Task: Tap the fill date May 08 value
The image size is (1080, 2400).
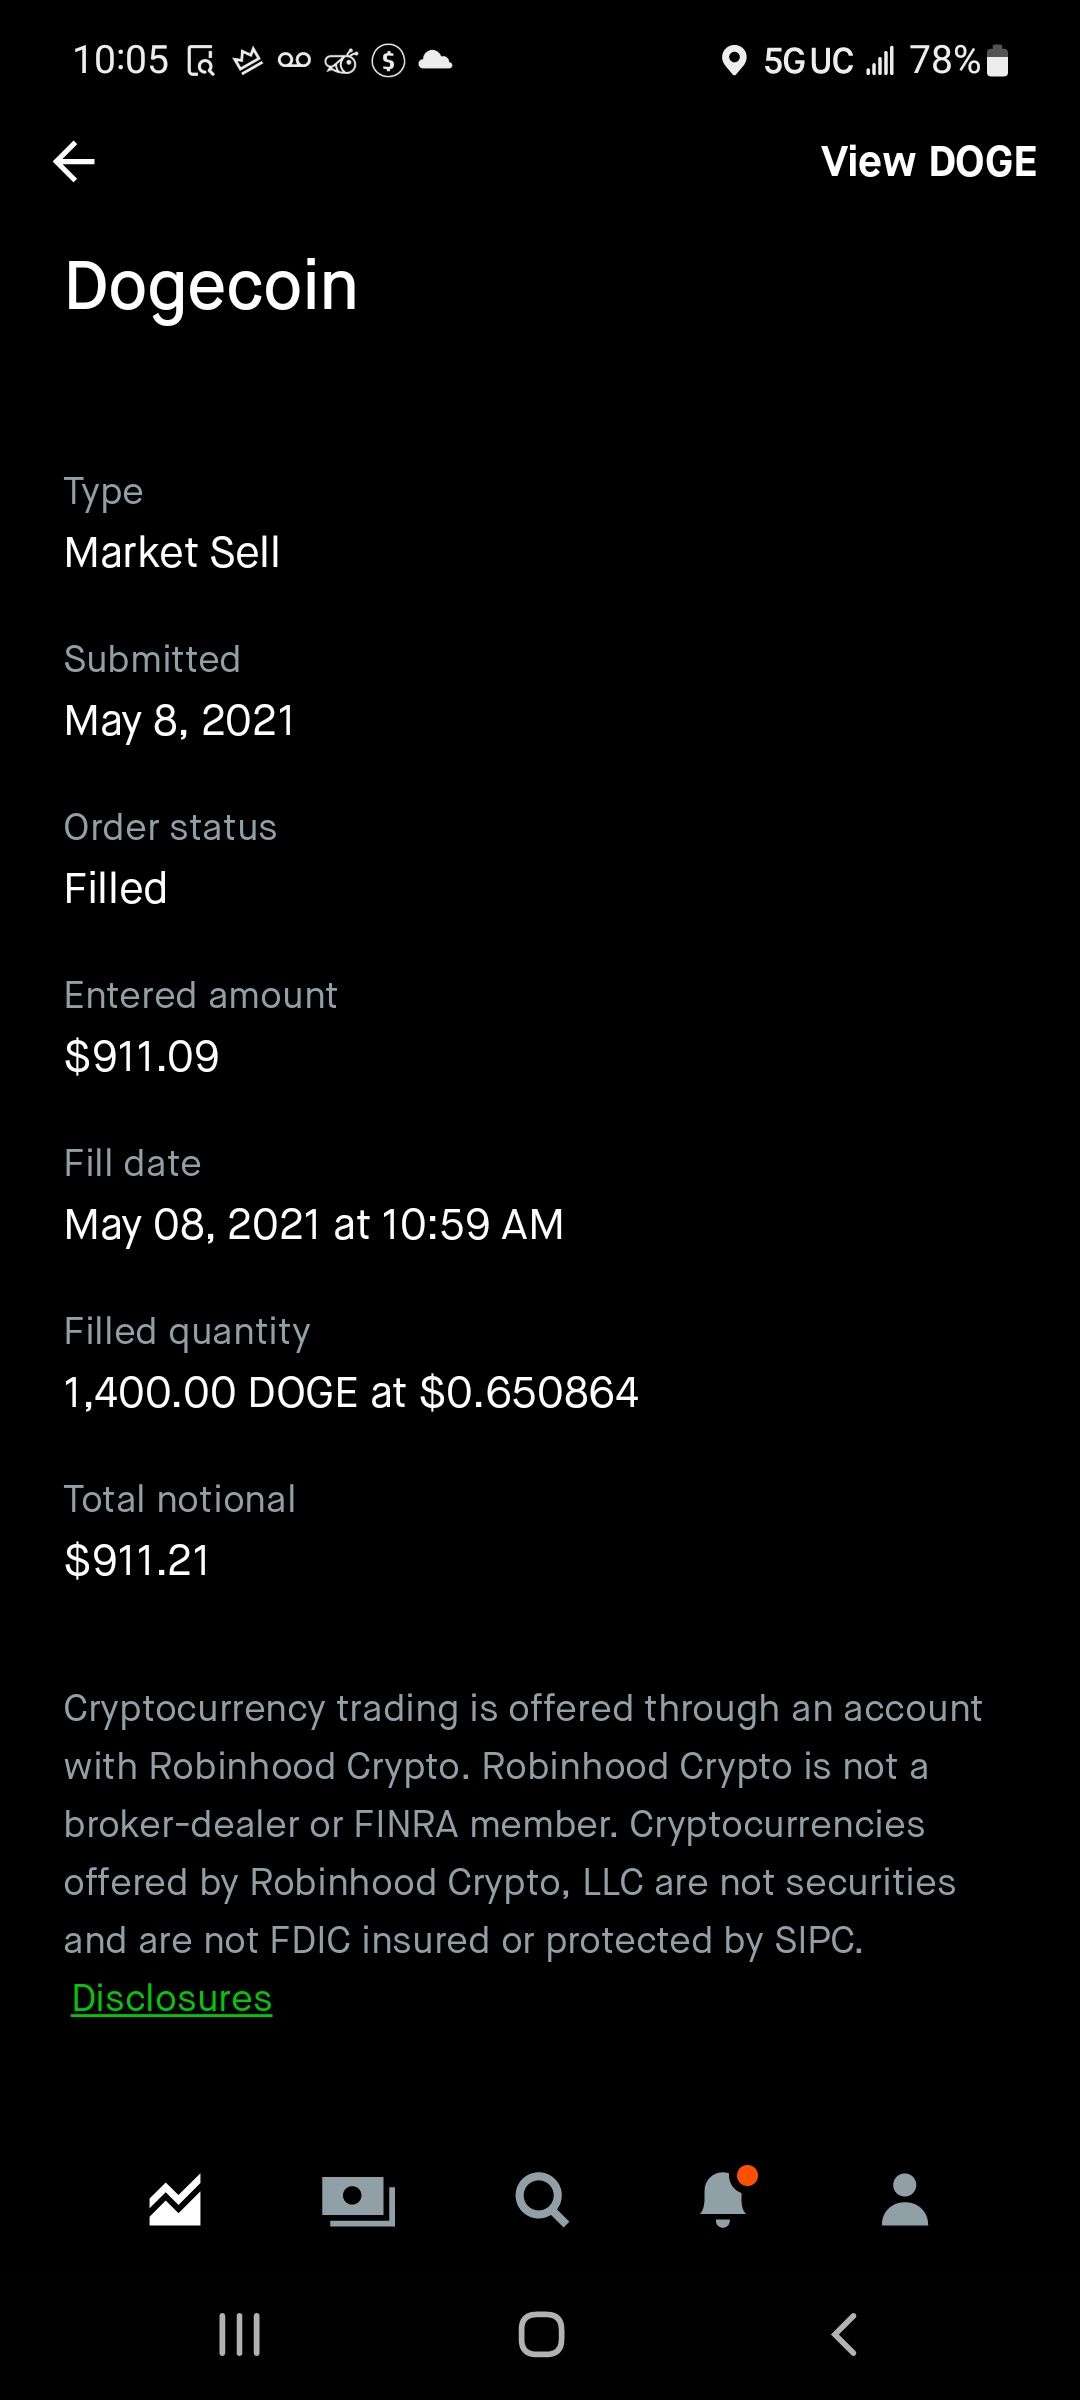Action: (x=314, y=1225)
